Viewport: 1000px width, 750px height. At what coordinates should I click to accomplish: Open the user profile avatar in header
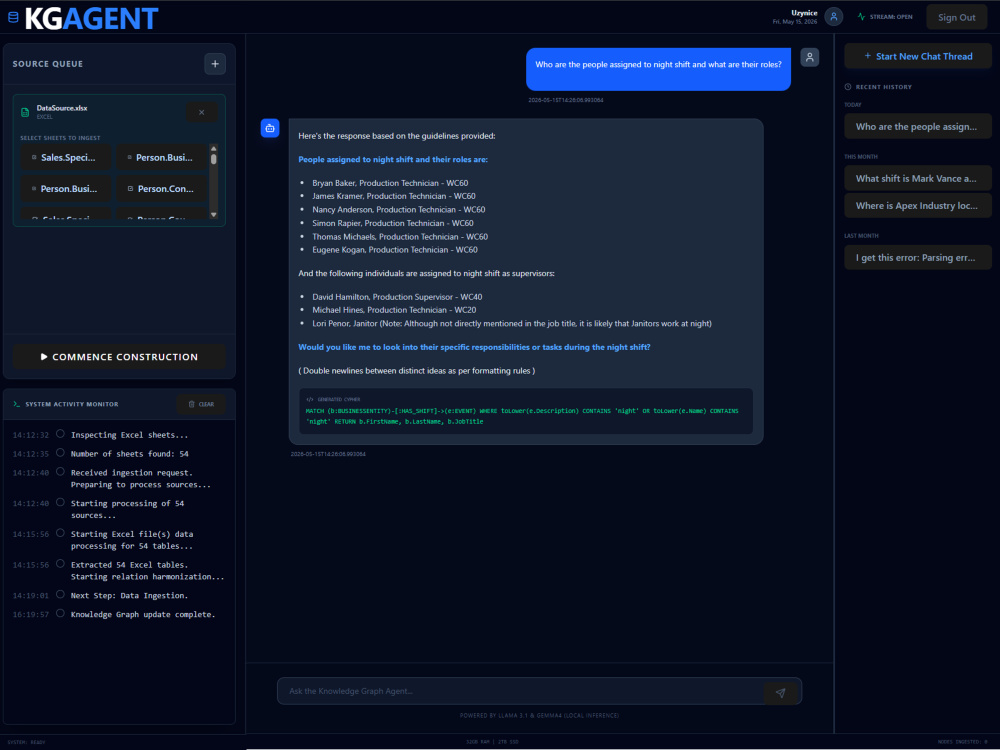[834, 17]
